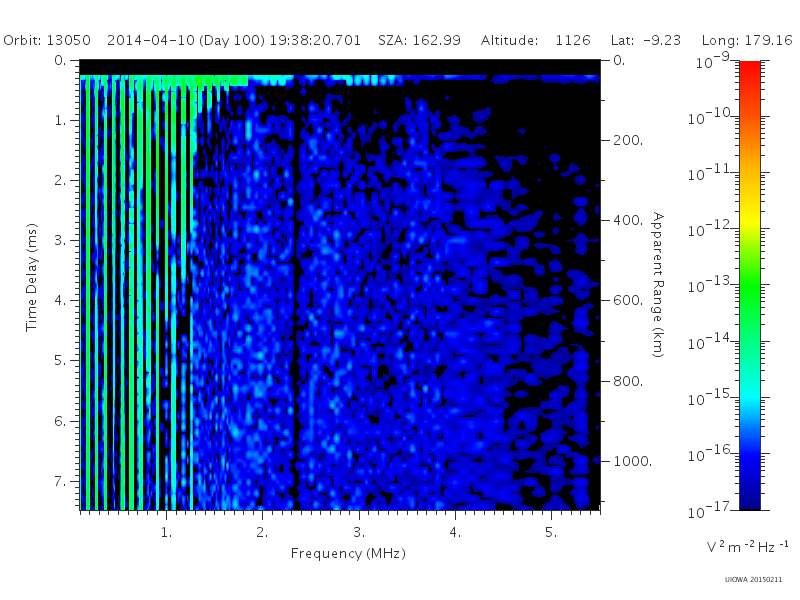
Task: Click the Lat: -9.23 header text
Action: pyautogui.click(x=646, y=40)
